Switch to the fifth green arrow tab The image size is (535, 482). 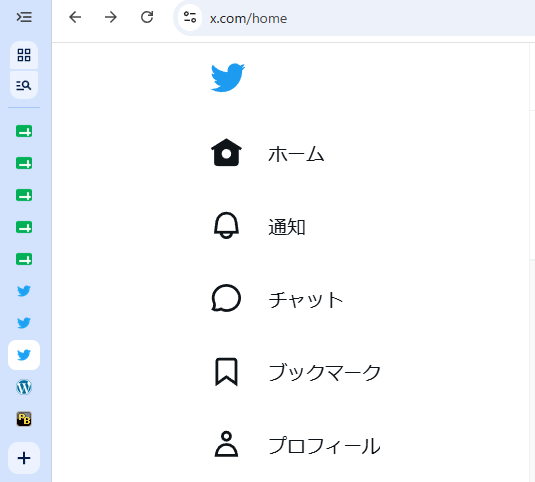(24, 259)
